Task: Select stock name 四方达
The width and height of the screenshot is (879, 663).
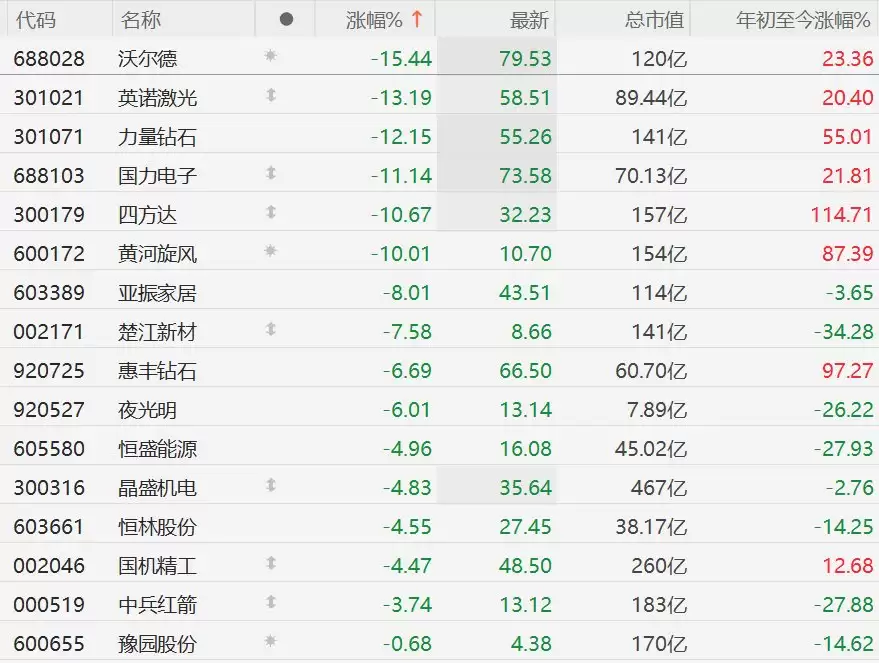Action: pyautogui.click(x=147, y=215)
